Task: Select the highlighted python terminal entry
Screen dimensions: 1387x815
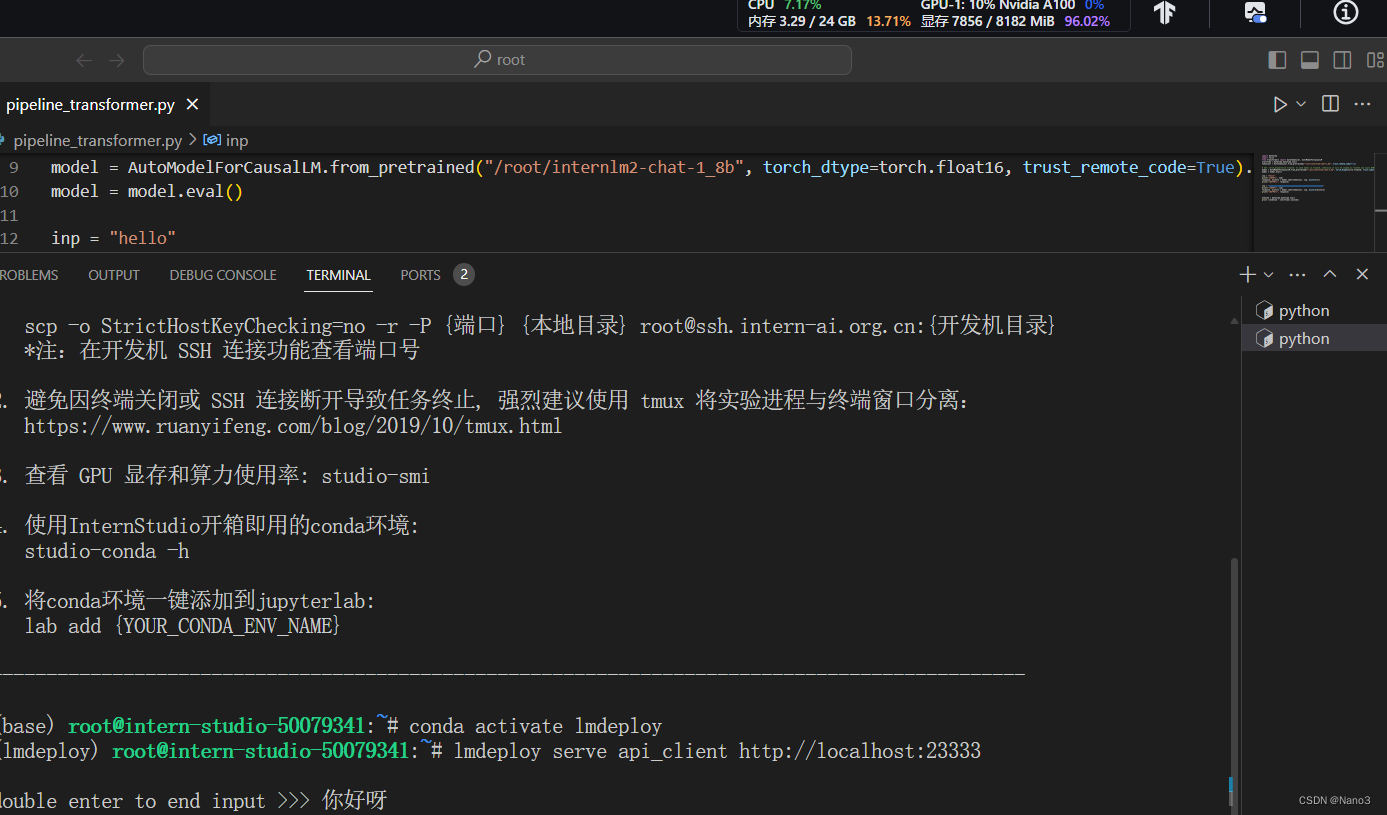Action: tap(1314, 339)
